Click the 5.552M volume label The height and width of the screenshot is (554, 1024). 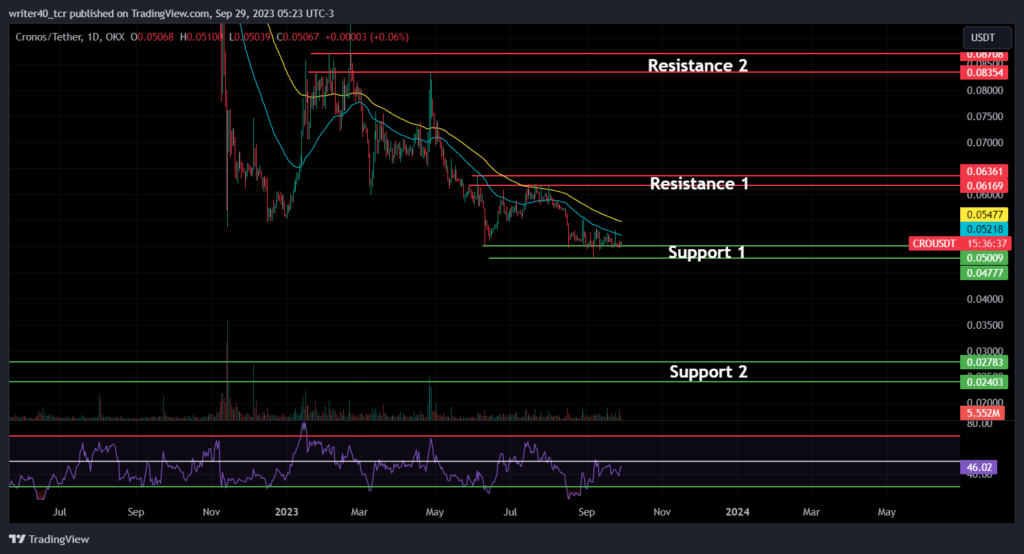983,413
